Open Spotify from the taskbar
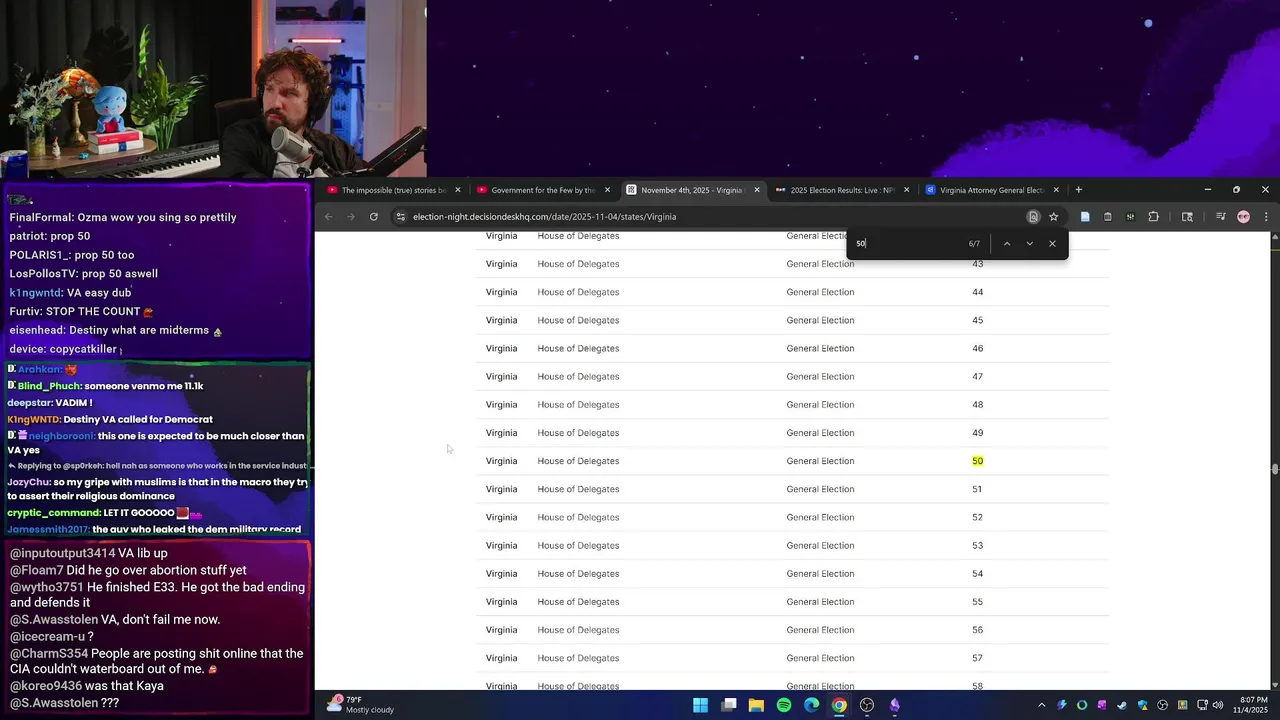 click(784, 705)
